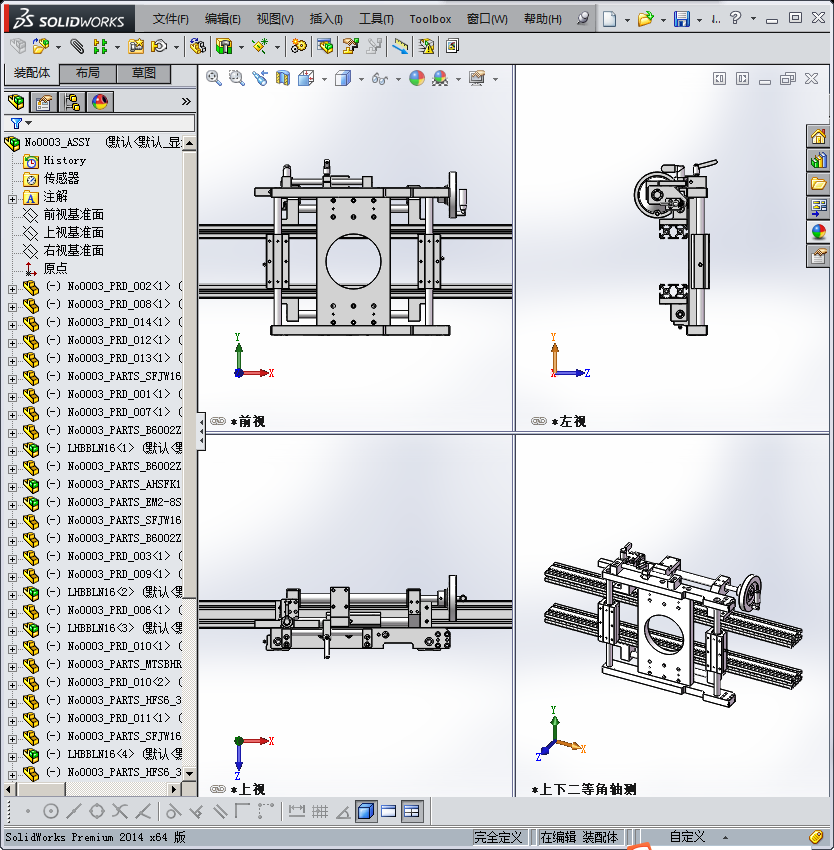The image size is (834, 850).
Task: Open the dropdown arrow next to the Open icon
Action: click(662, 19)
